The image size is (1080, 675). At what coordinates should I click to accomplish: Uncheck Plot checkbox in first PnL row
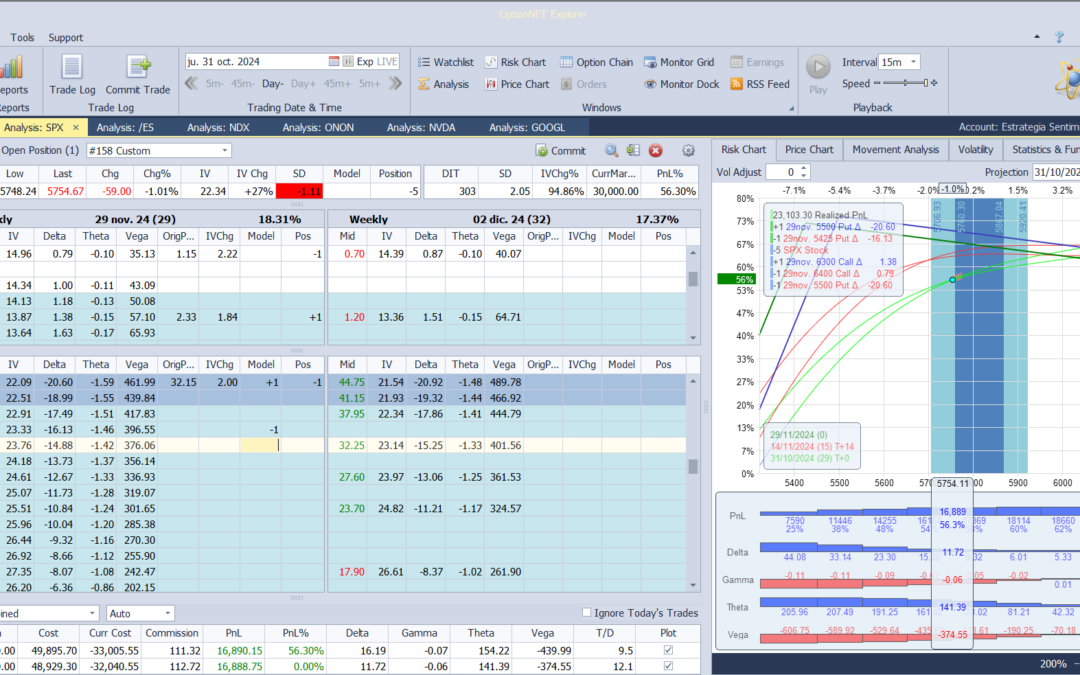click(x=668, y=650)
